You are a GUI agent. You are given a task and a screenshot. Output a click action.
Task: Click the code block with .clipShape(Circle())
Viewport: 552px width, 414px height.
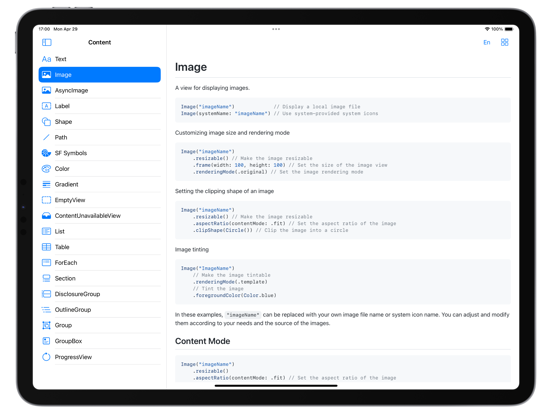343,220
